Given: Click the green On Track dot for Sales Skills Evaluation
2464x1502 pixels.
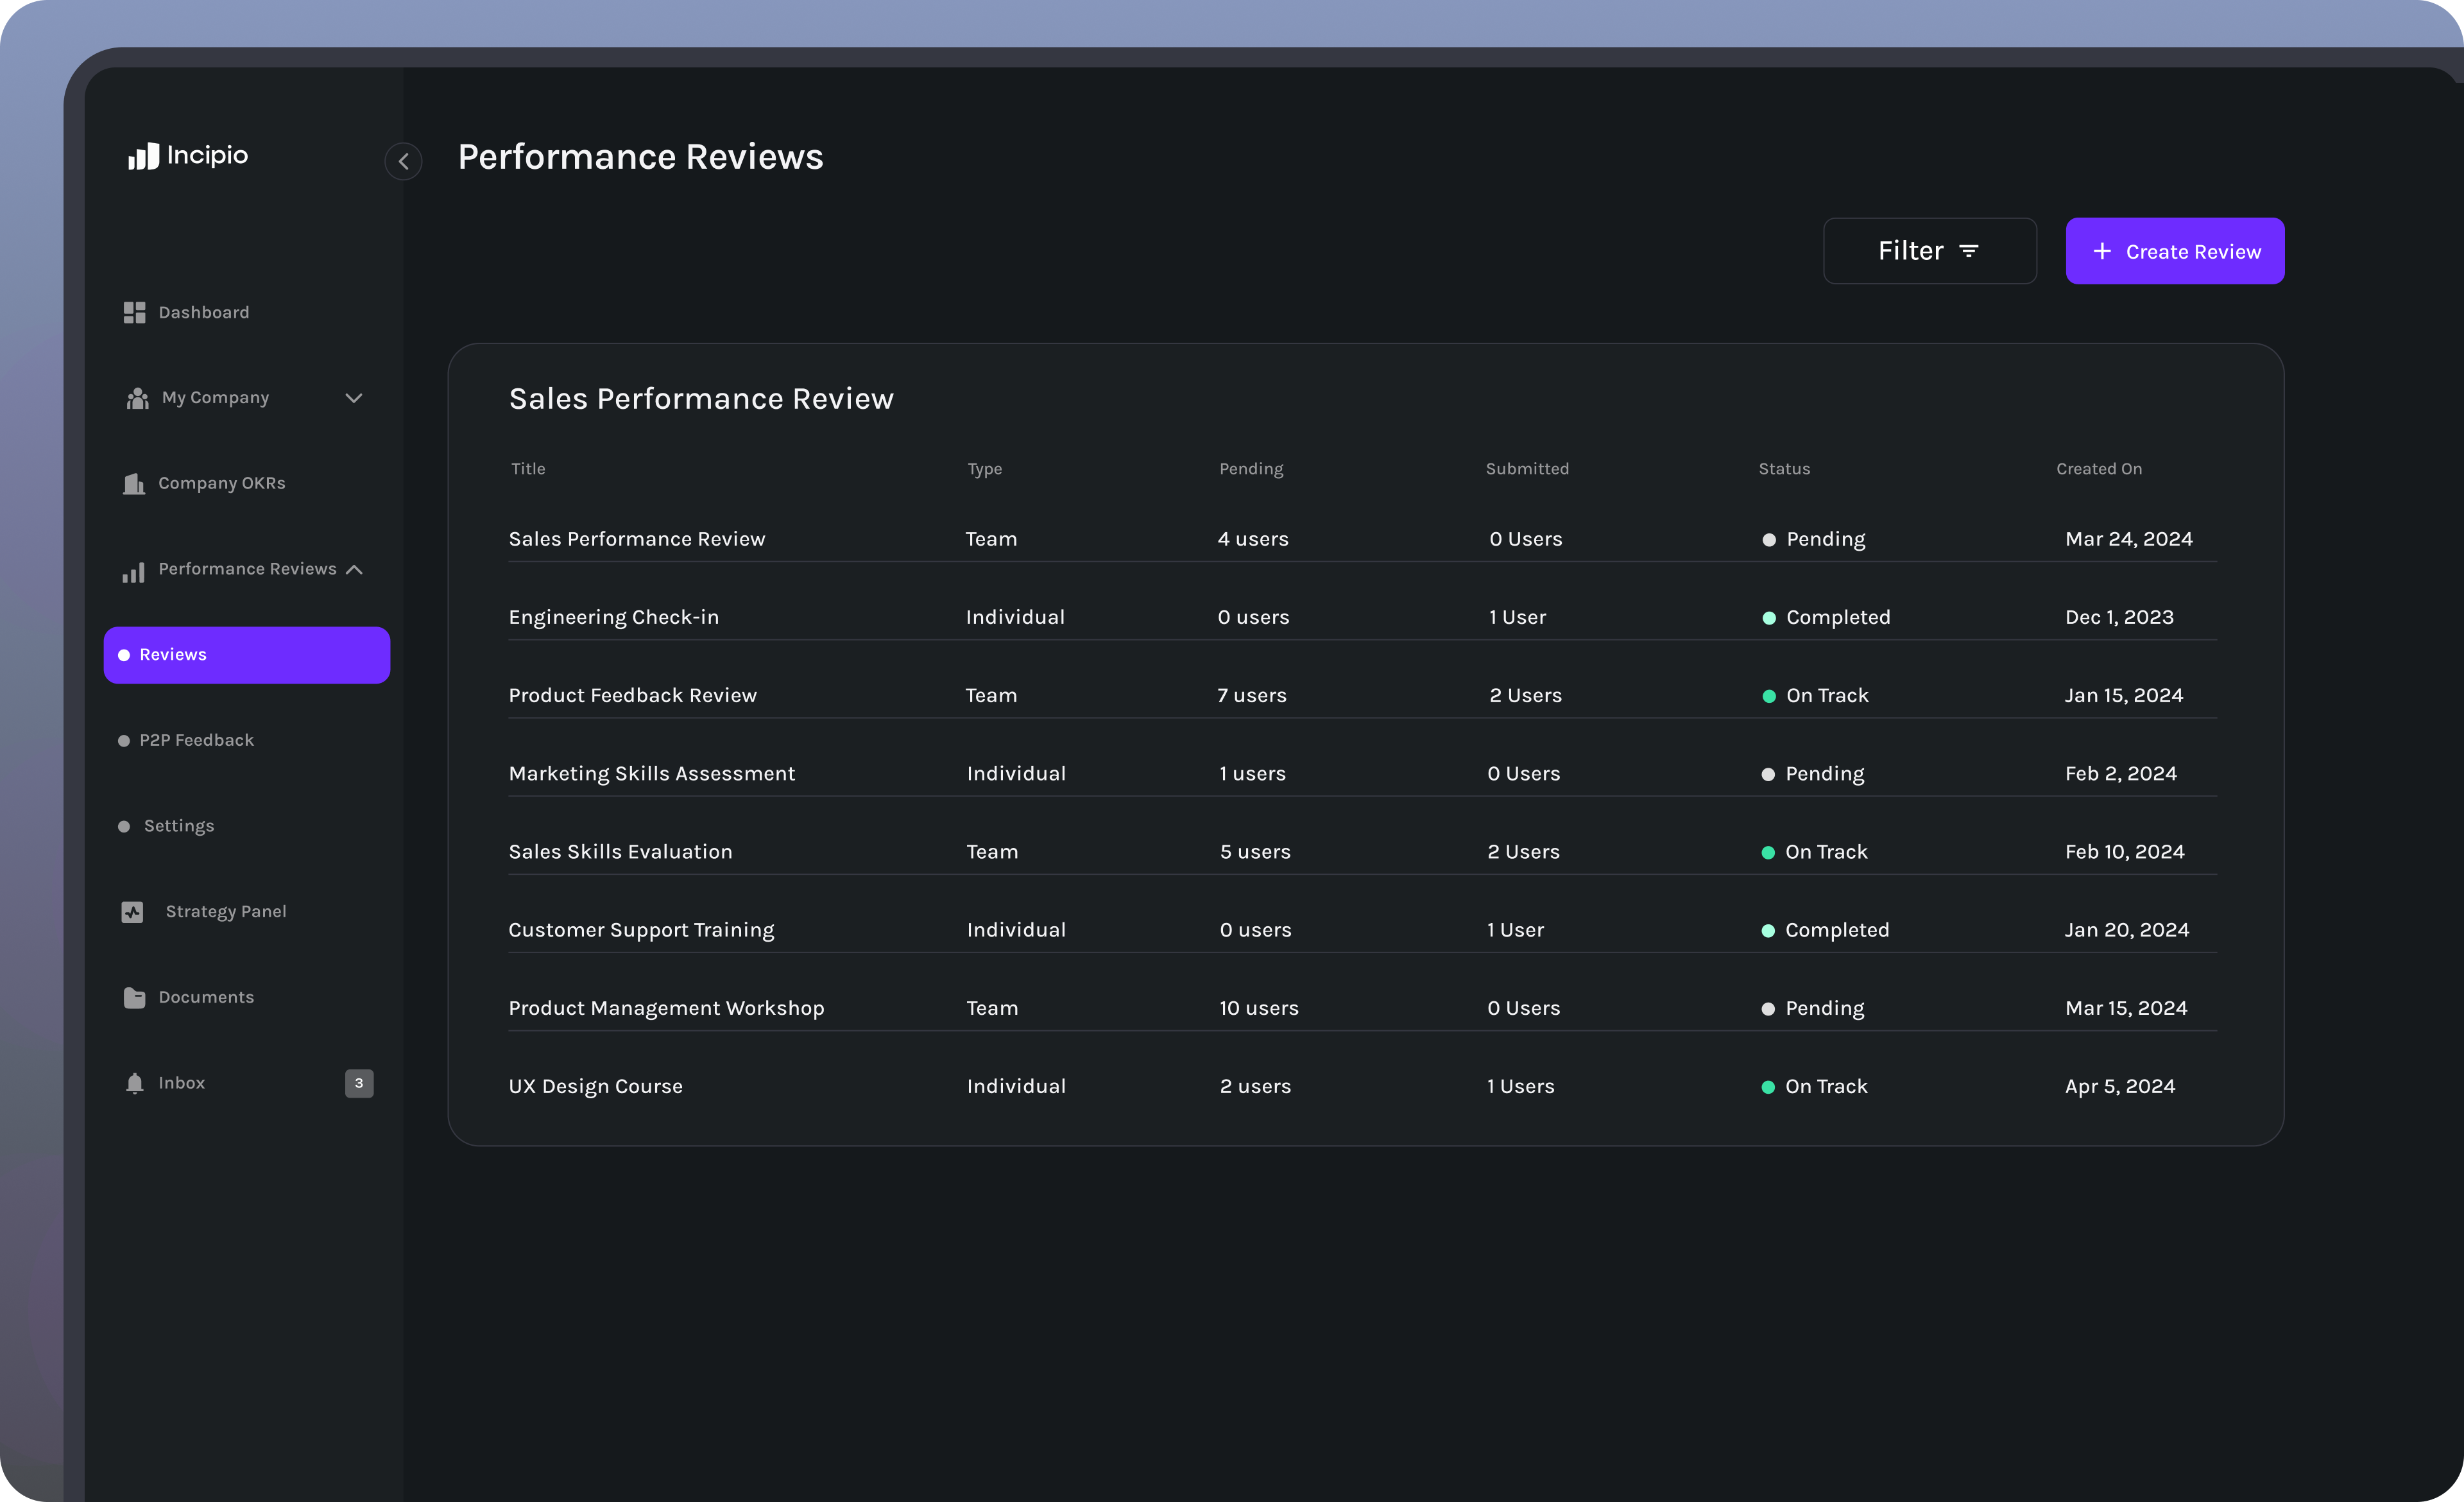Looking at the screenshot, I should [1768, 852].
